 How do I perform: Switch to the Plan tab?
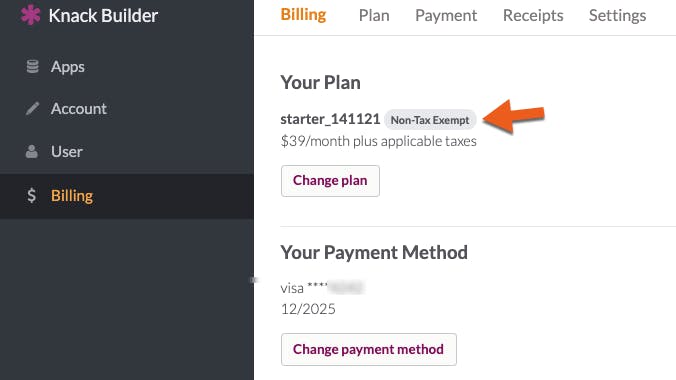pyautogui.click(x=374, y=16)
